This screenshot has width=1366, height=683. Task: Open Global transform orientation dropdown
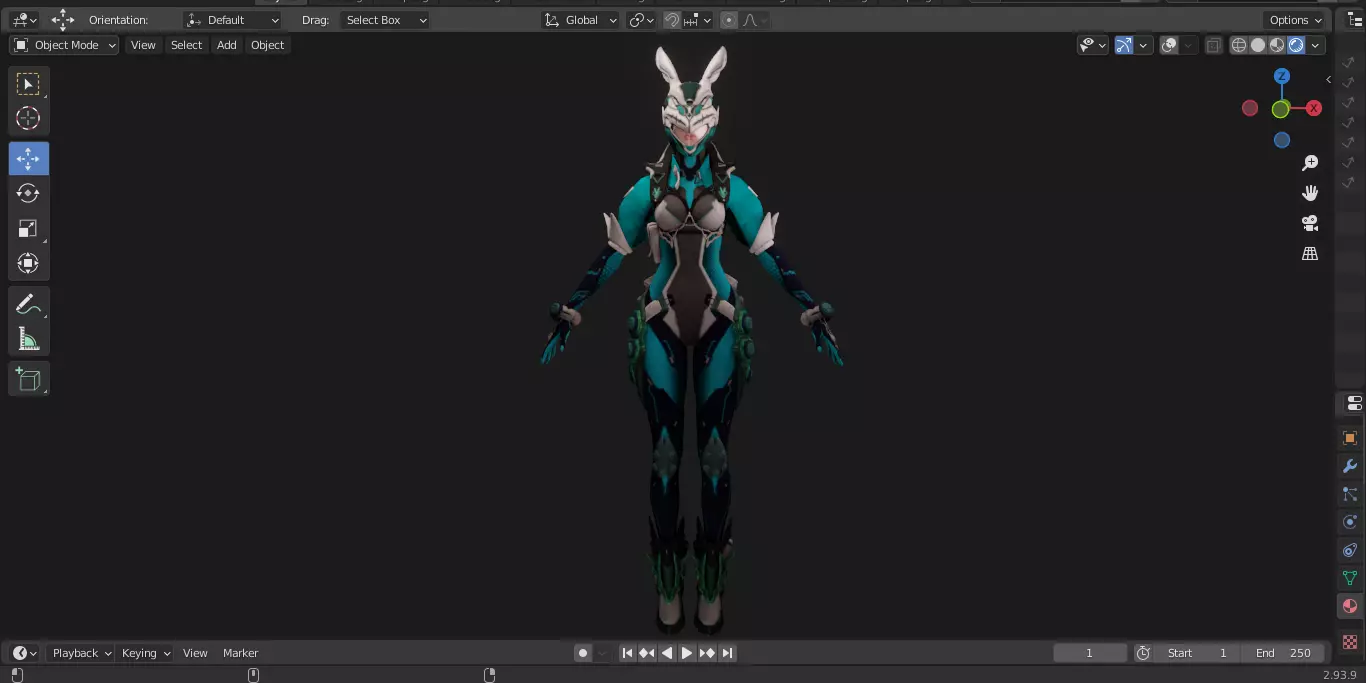point(580,20)
